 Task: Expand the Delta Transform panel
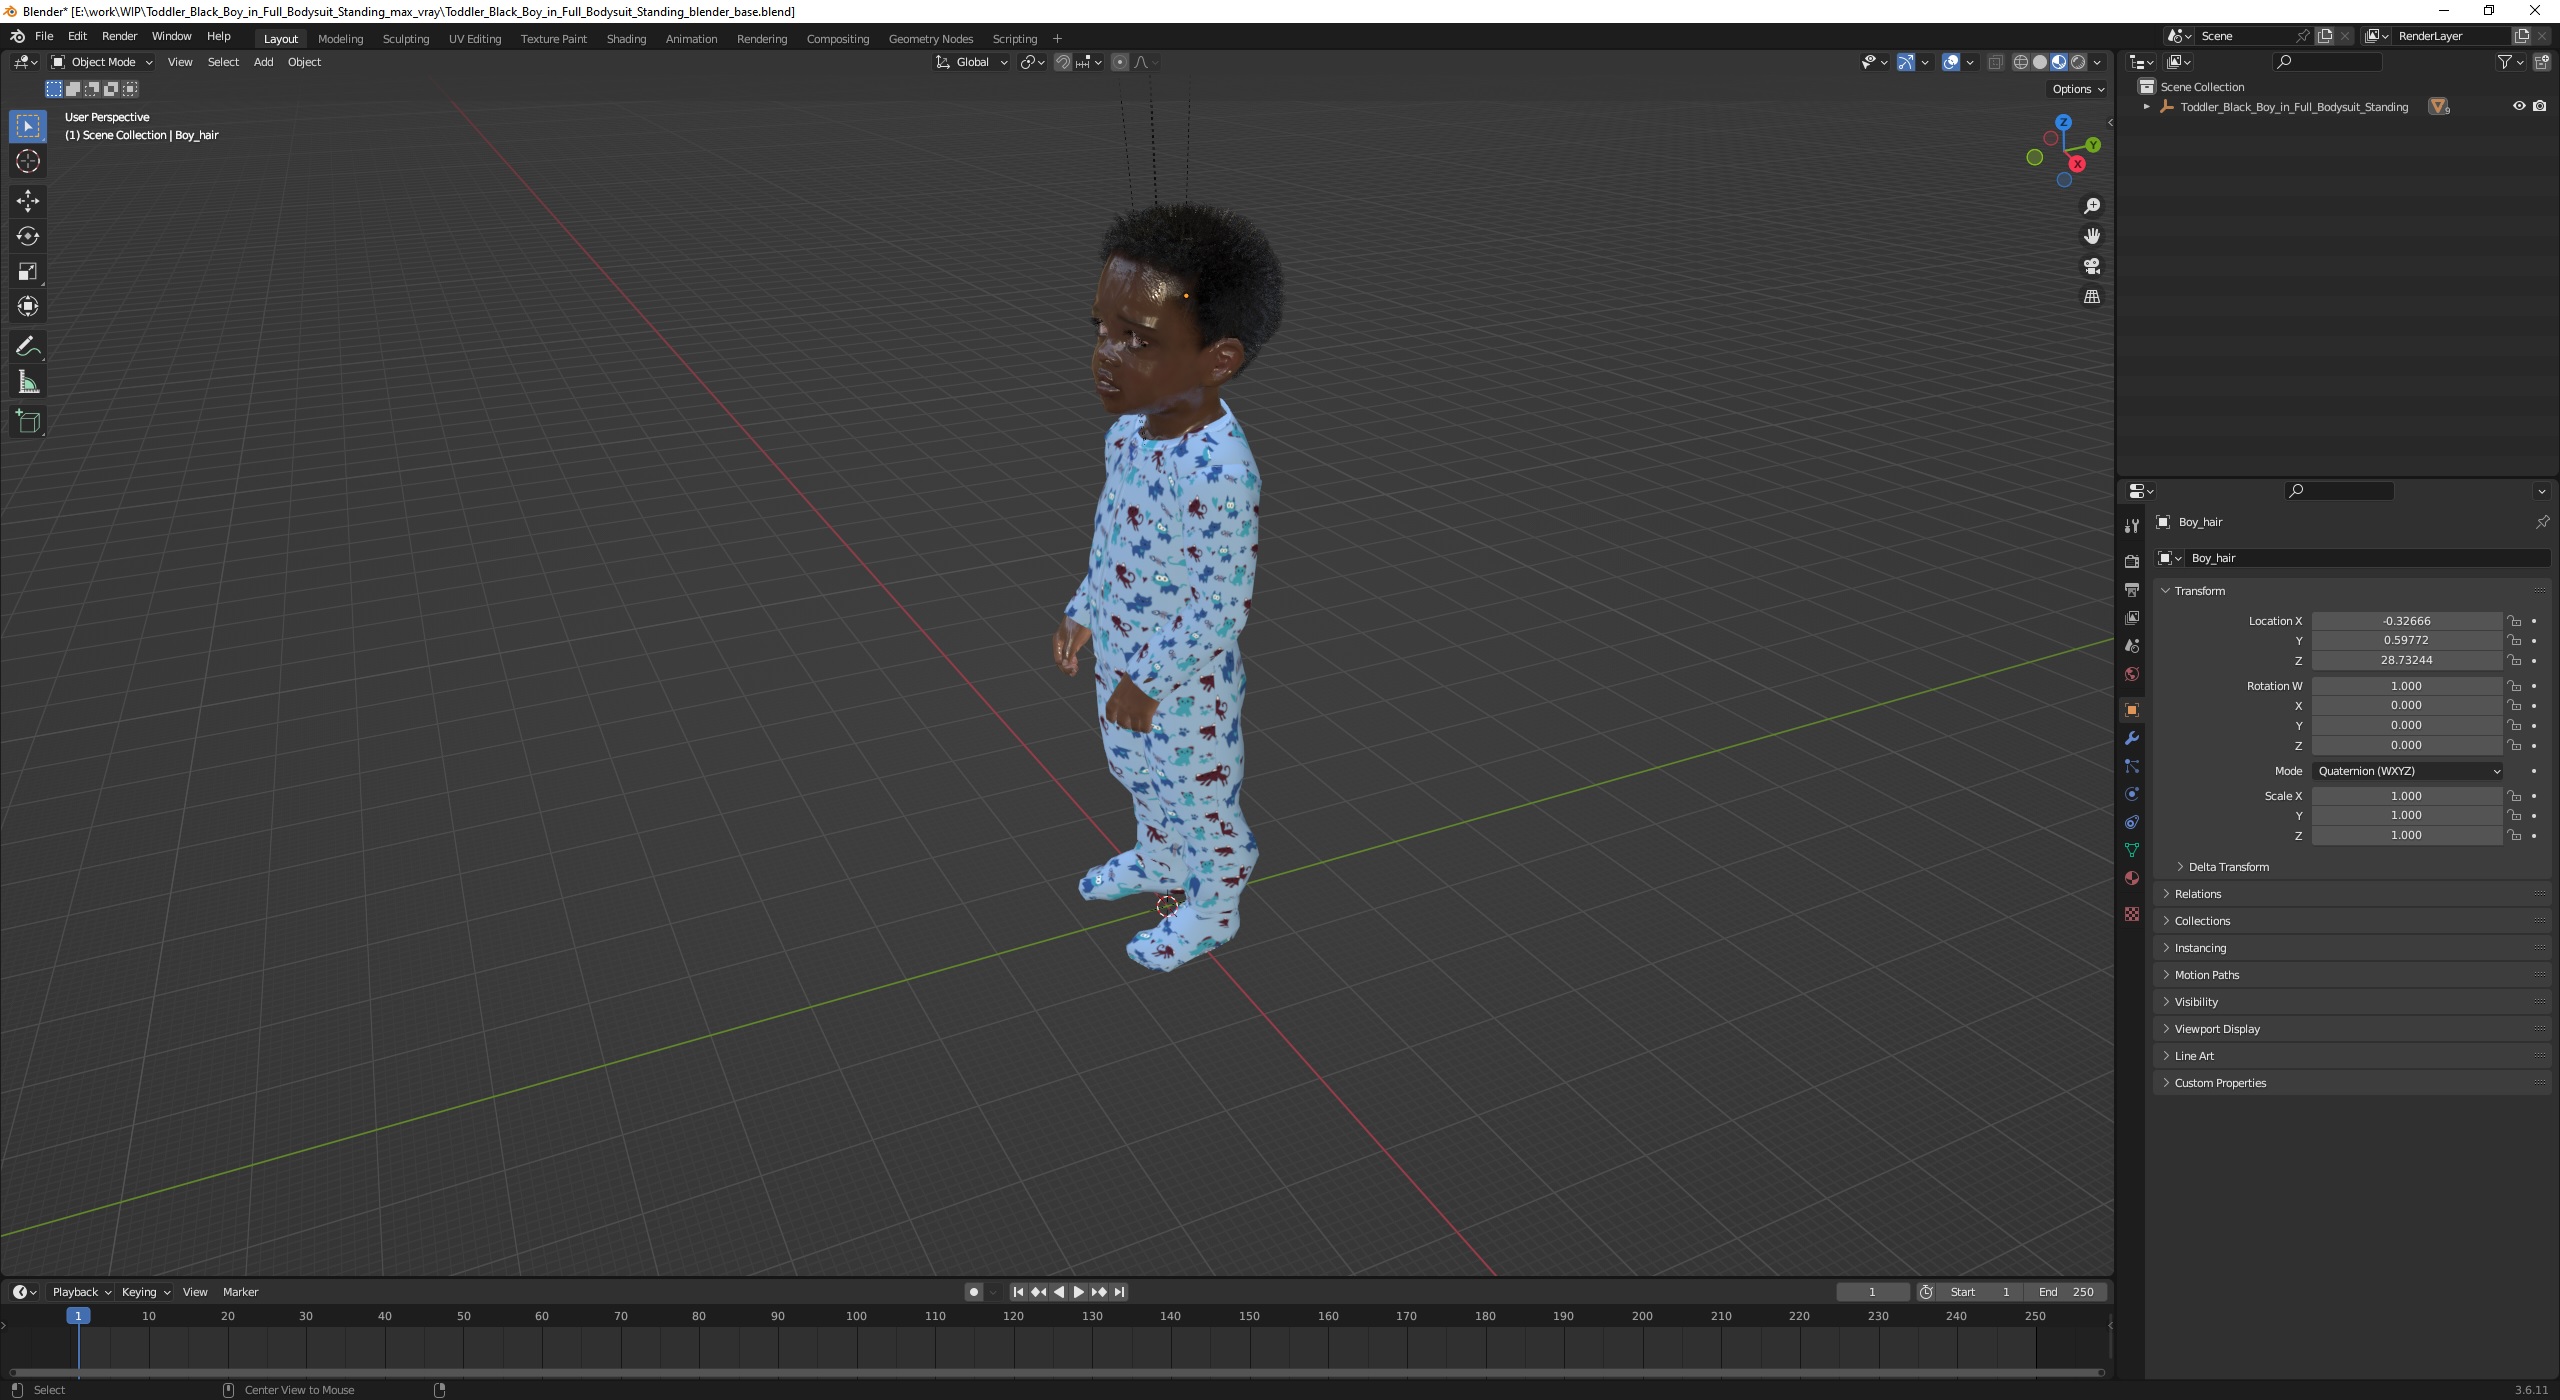pos(2228,867)
